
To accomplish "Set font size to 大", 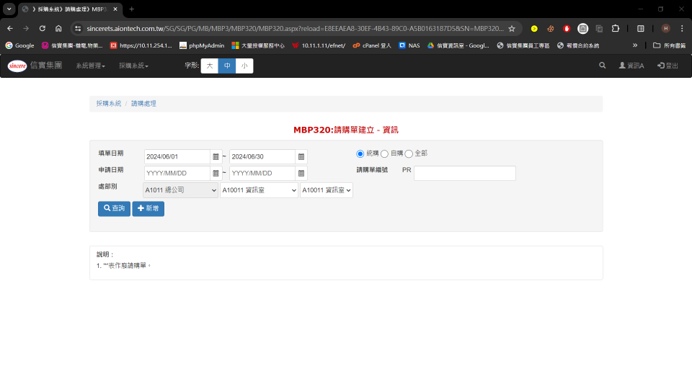I will tap(210, 66).
